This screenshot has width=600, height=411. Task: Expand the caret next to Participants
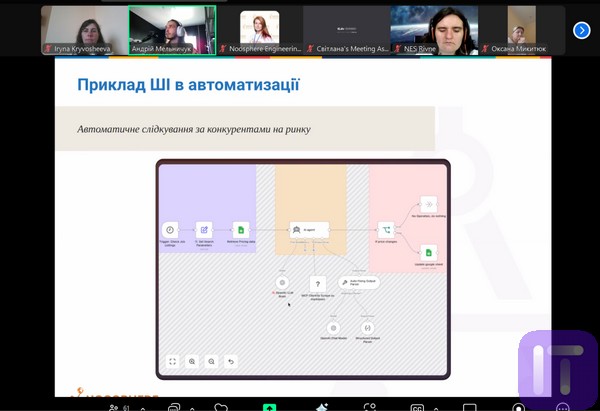tap(143, 409)
